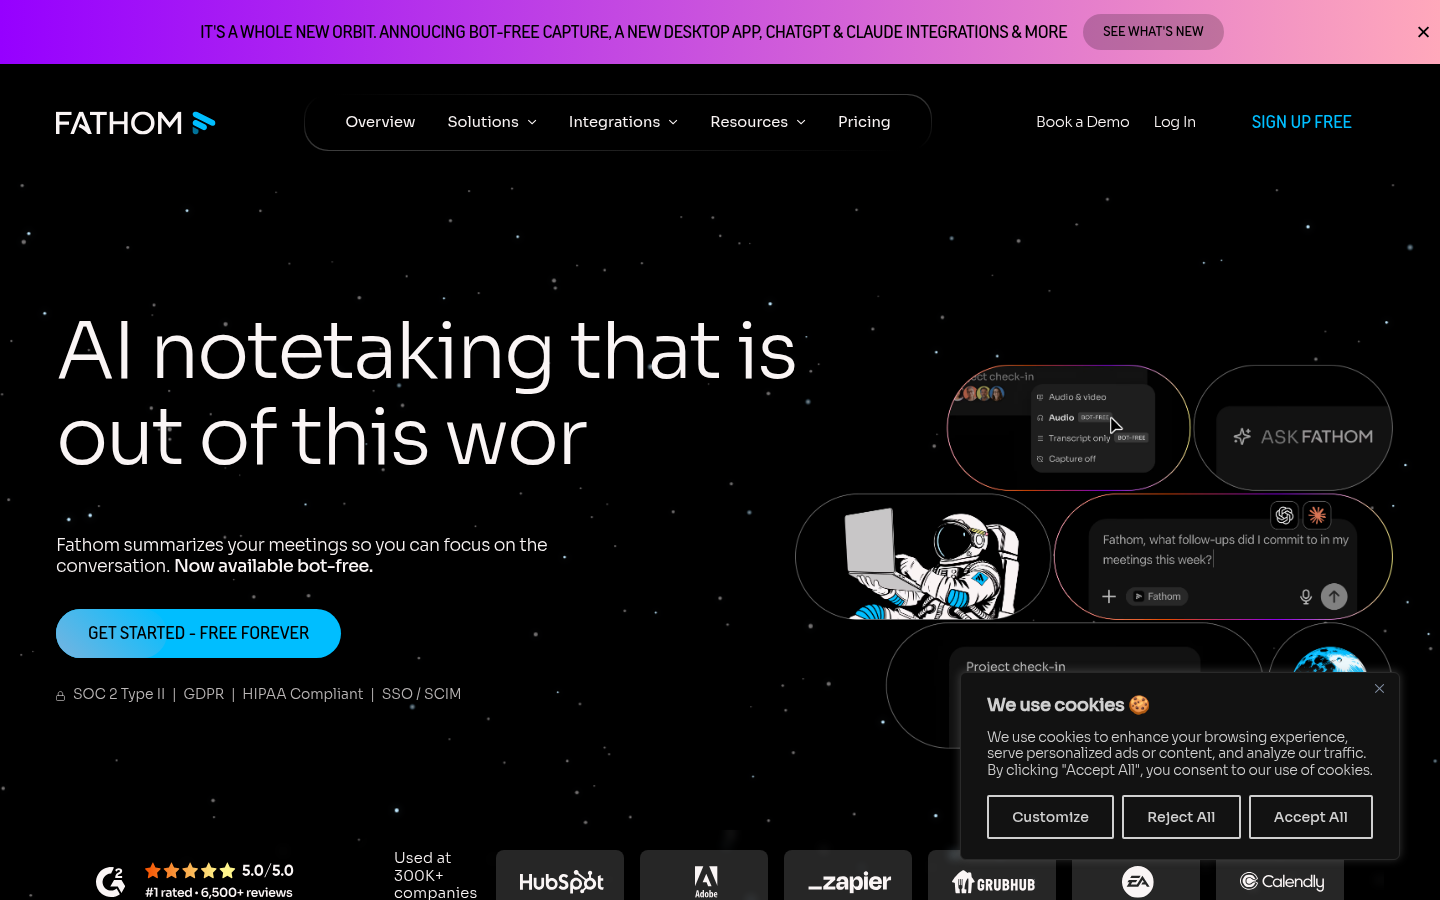Open the Pricing page

click(864, 122)
